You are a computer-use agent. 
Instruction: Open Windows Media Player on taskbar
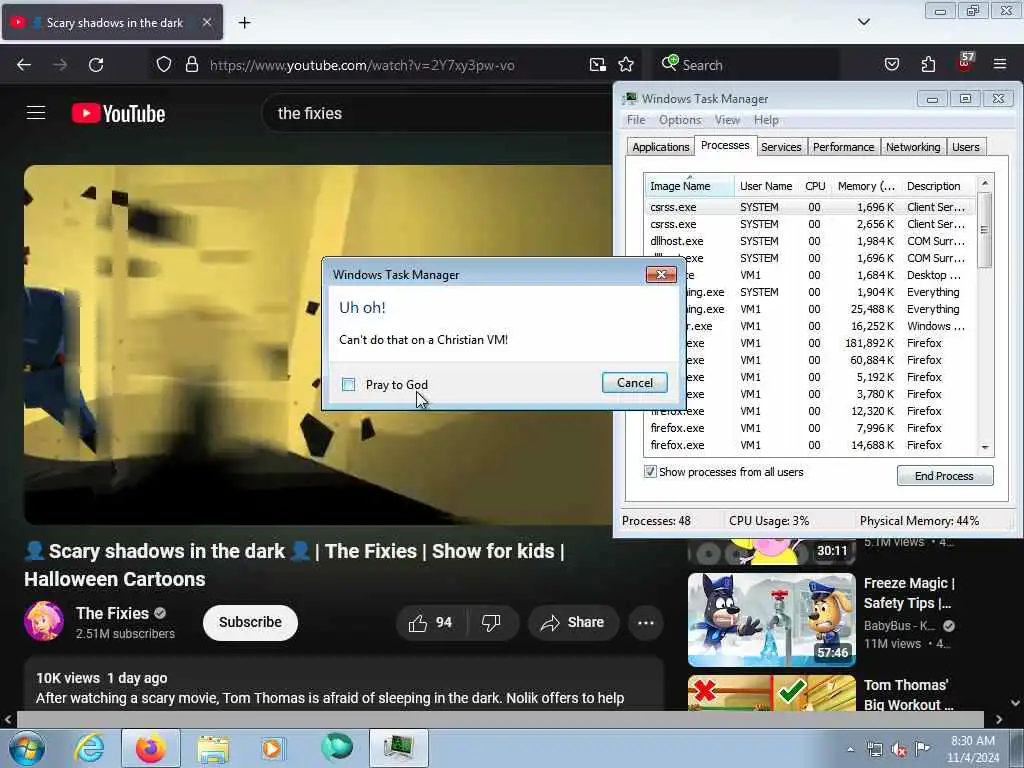pyautogui.click(x=273, y=749)
